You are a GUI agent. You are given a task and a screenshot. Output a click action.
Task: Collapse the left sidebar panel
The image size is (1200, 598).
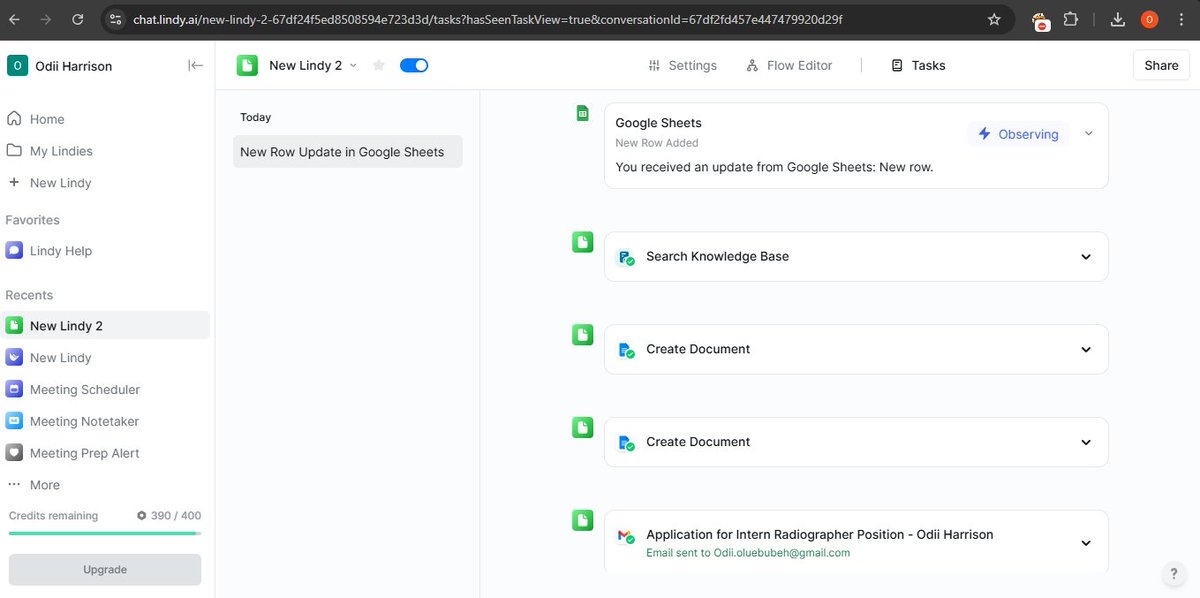click(x=195, y=65)
